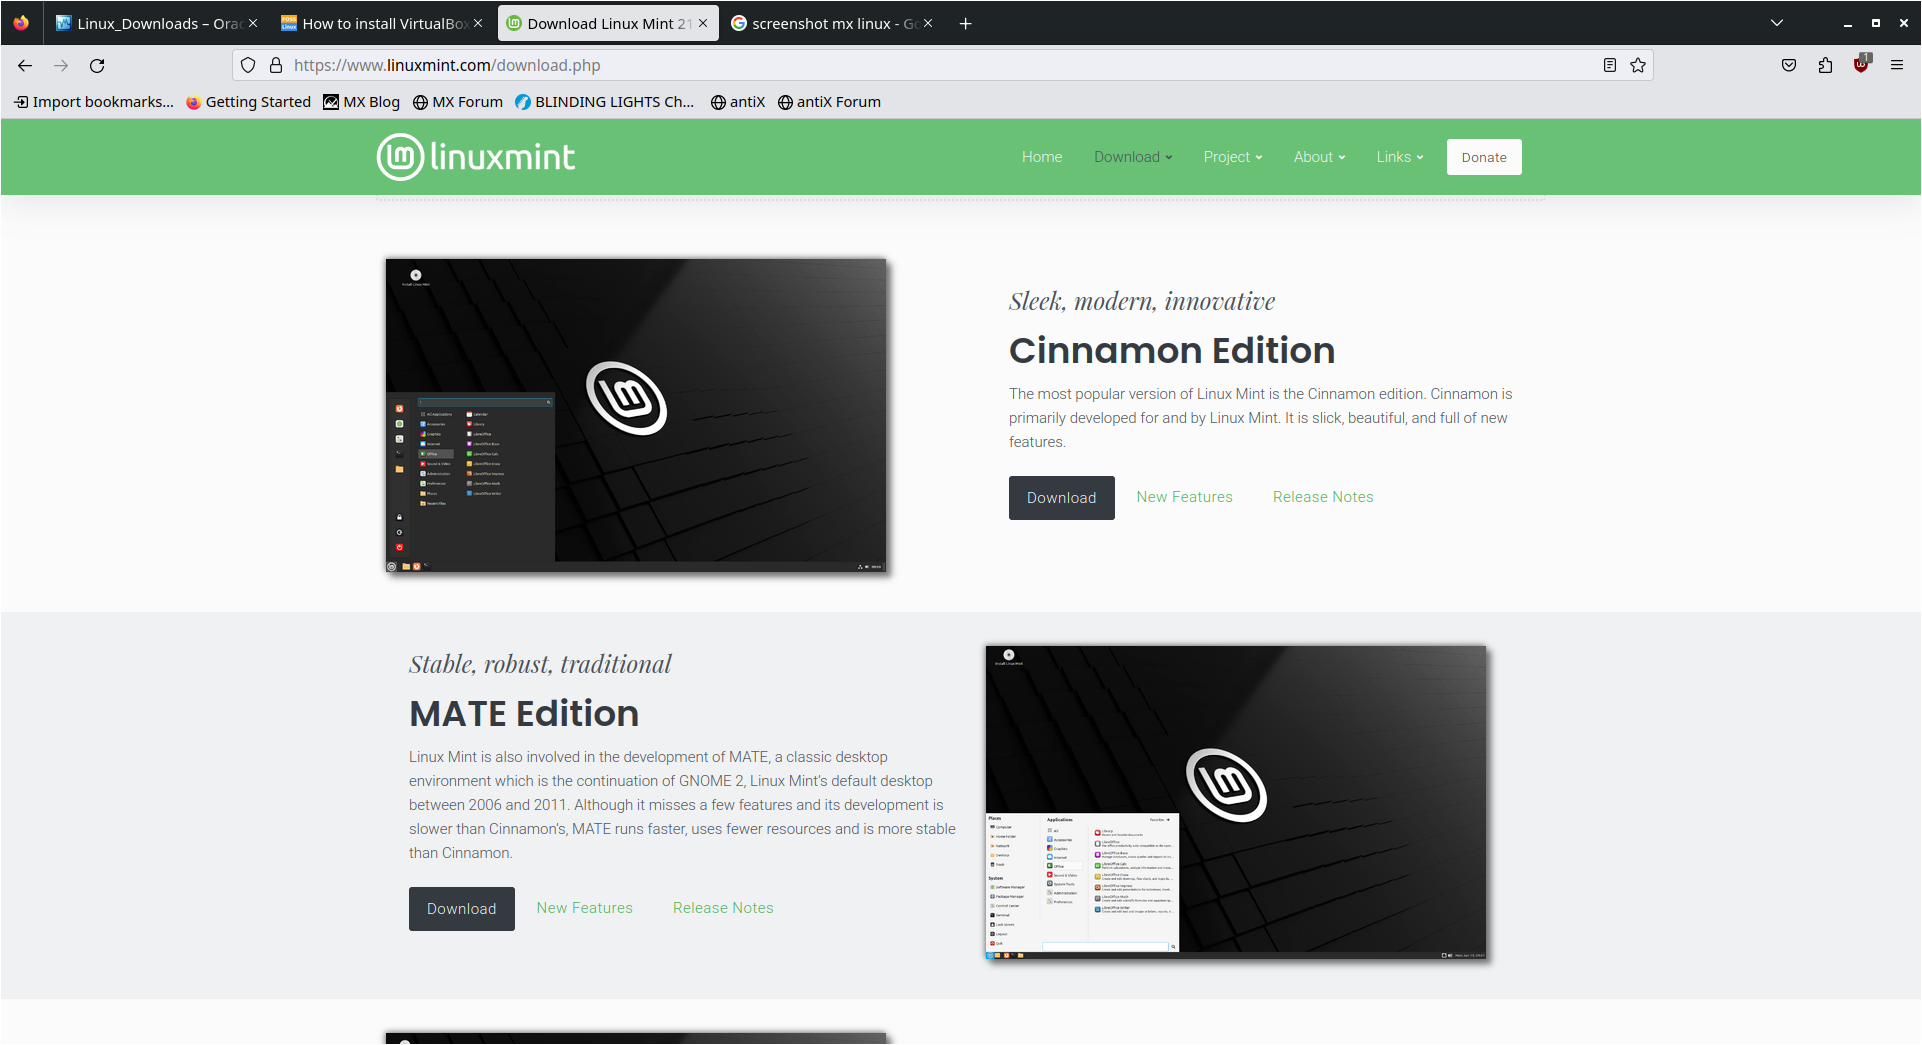
Task: Open Cinnamon Edition New Features link
Action: (1184, 497)
